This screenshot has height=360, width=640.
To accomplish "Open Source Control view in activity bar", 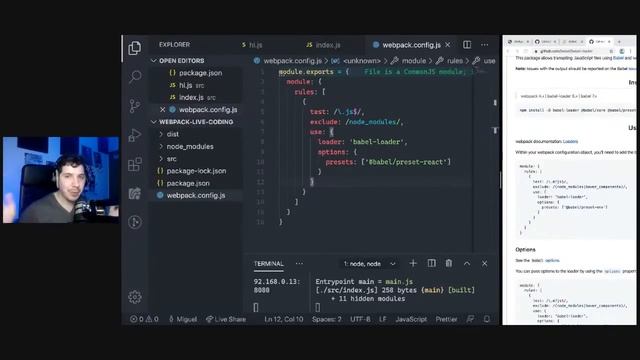I will click(x=135, y=106).
